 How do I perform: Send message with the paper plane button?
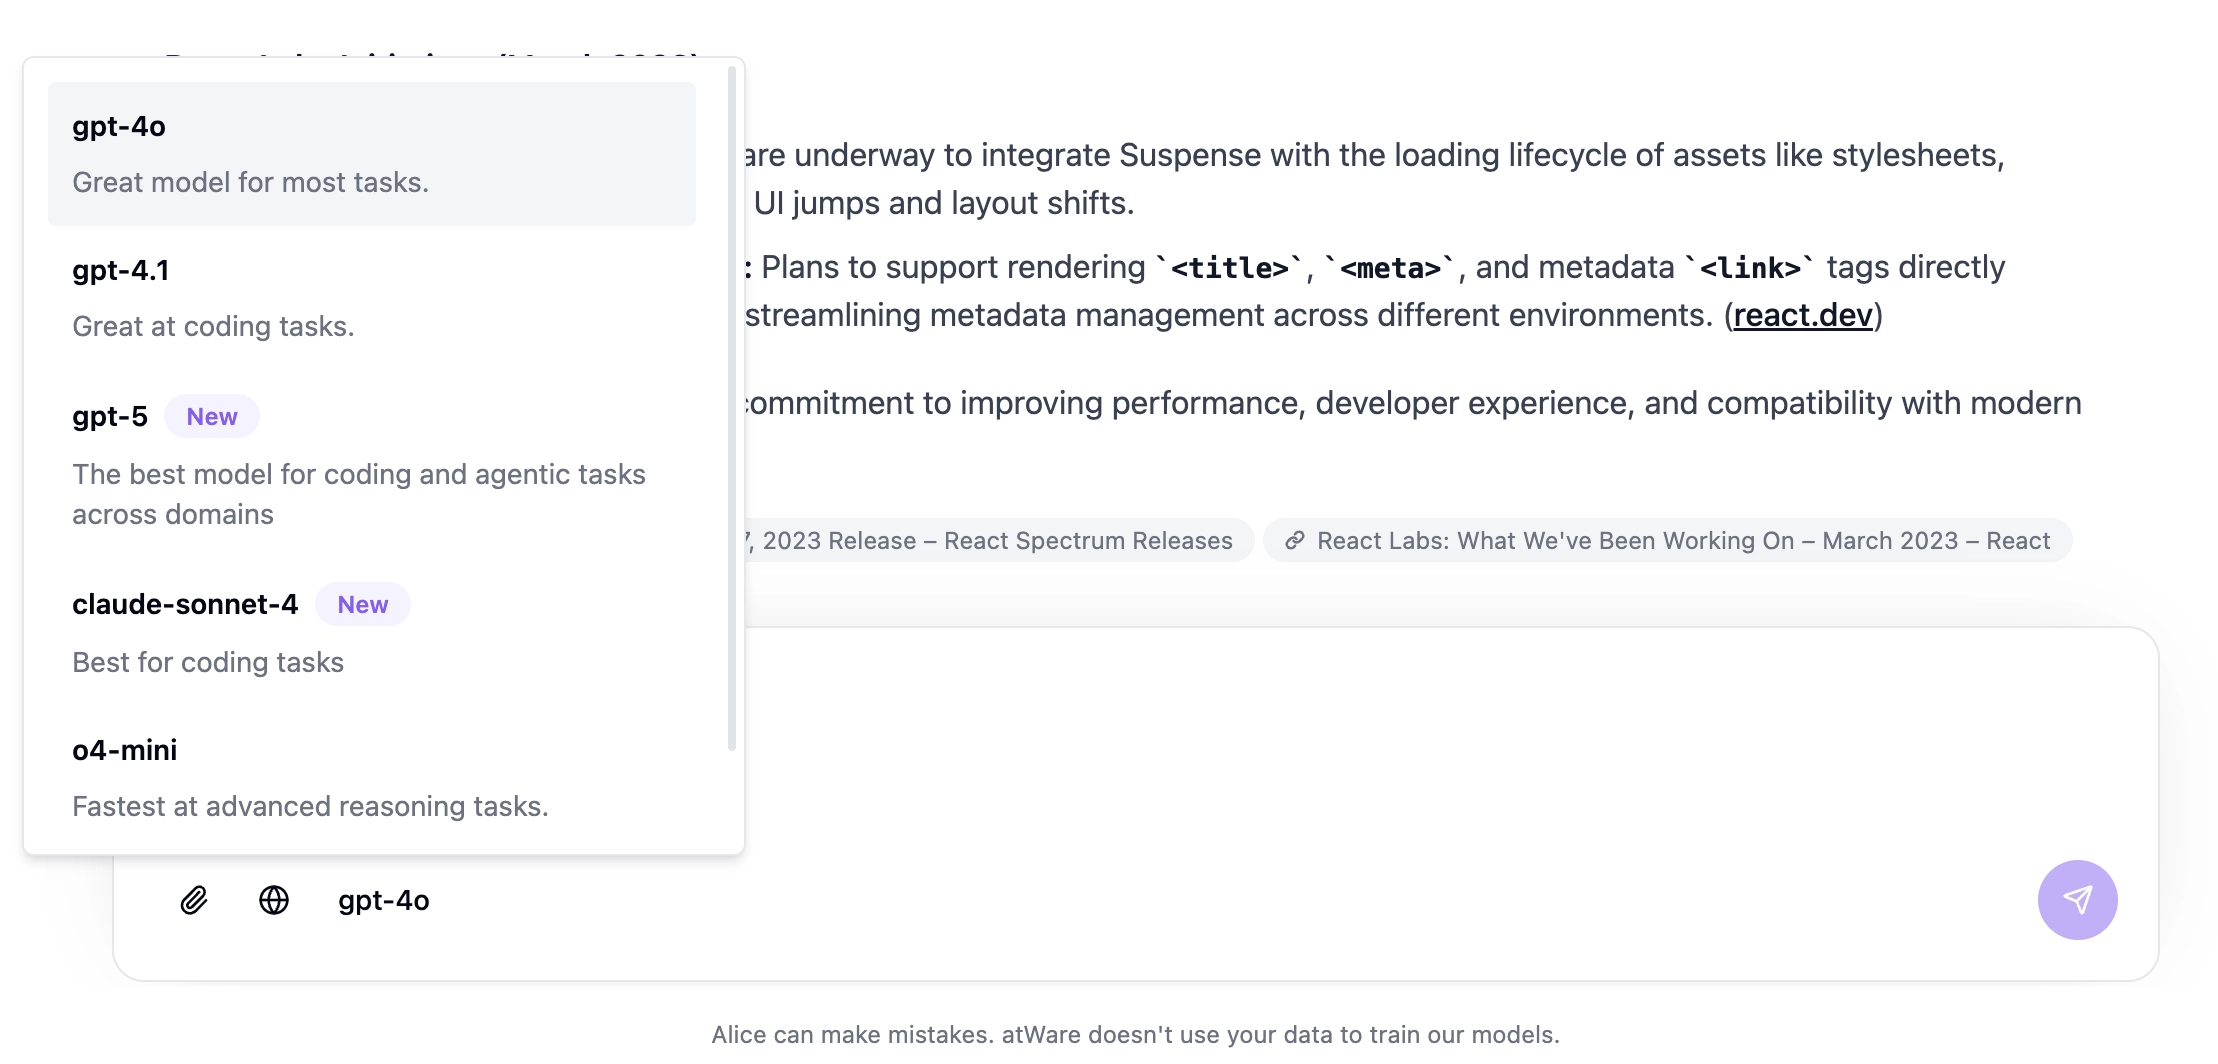(2077, 900)
